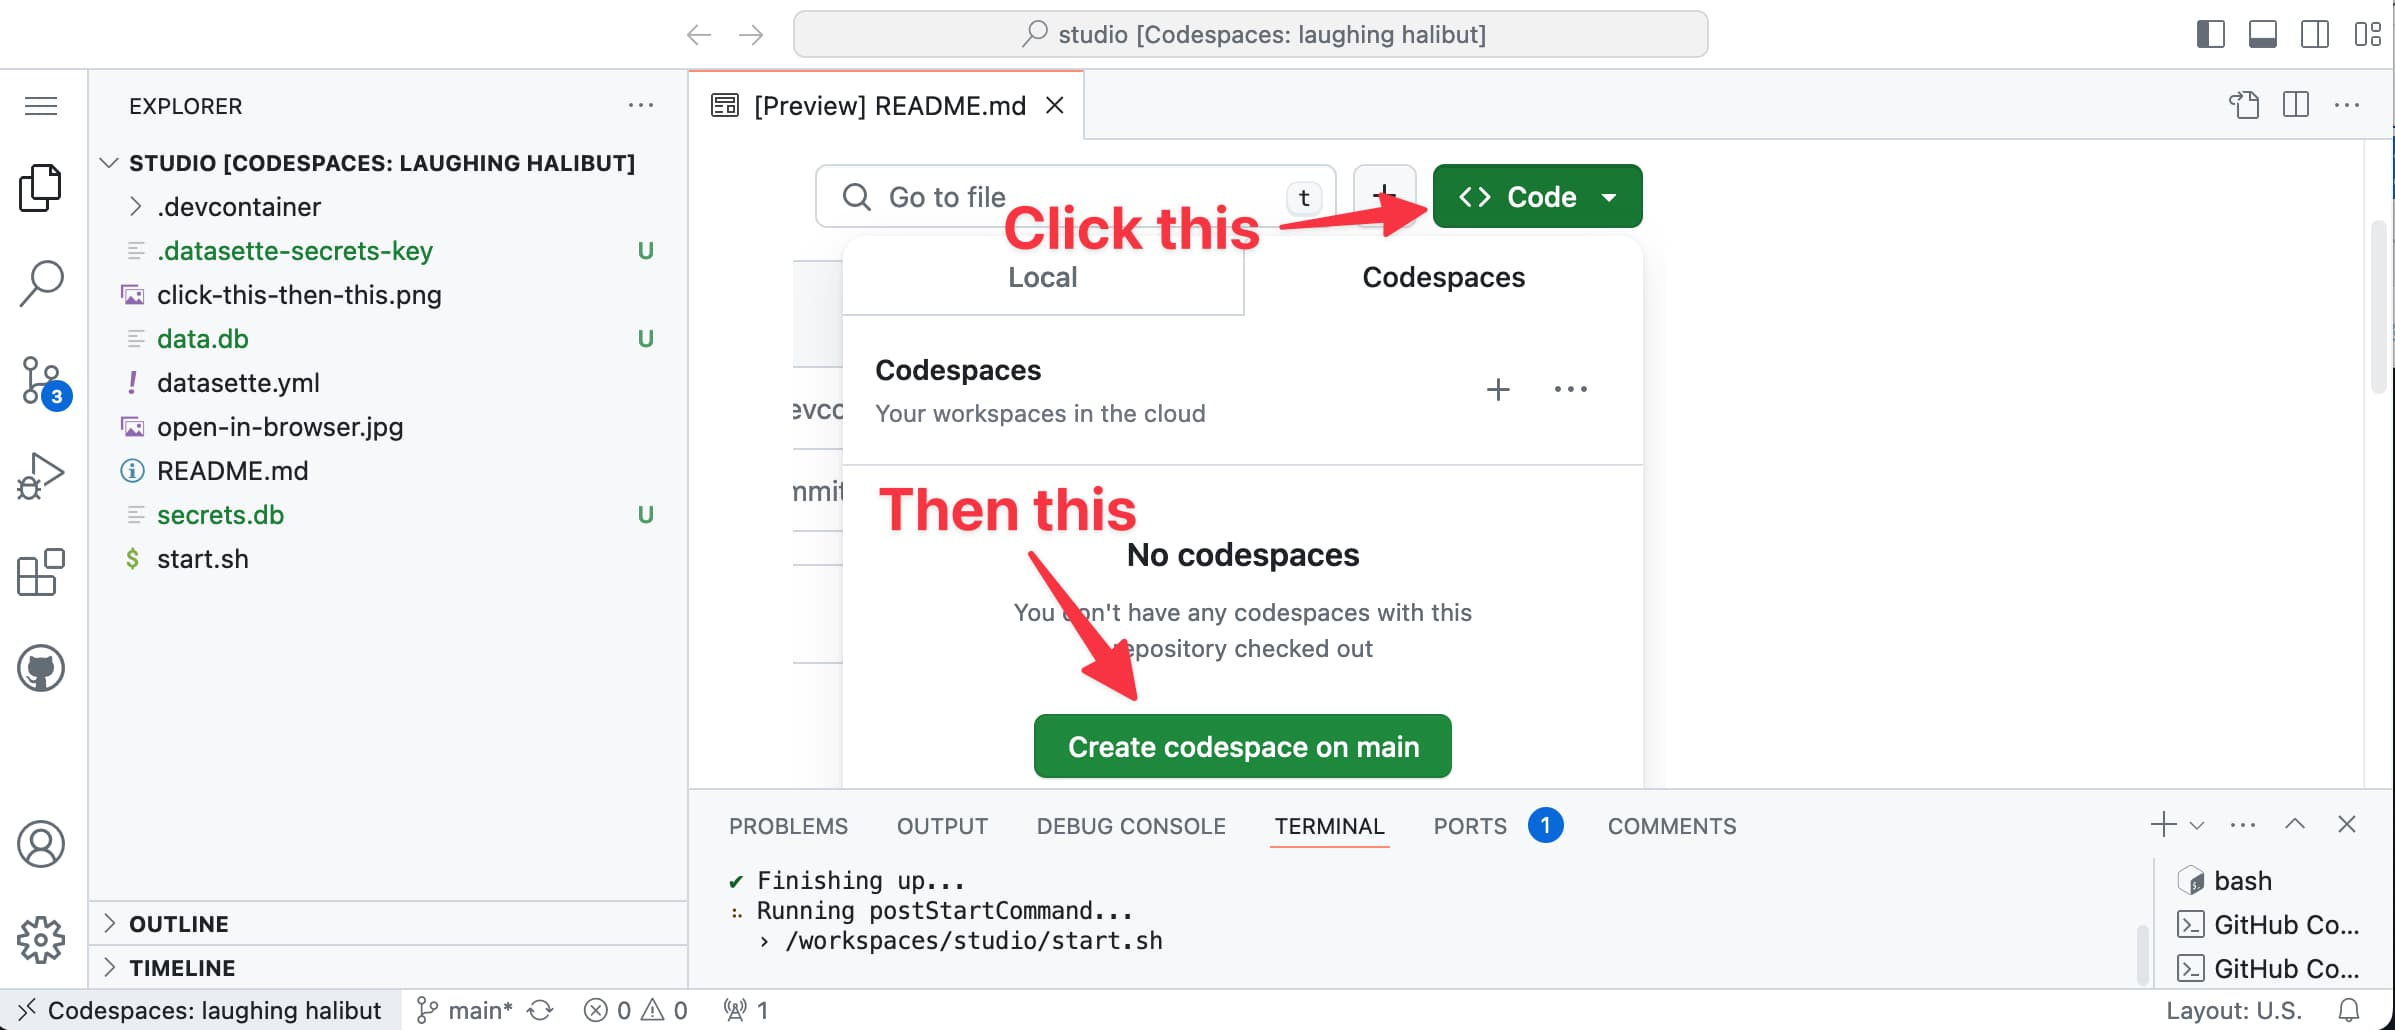Open the hamburger application menu

coord(41,106)
